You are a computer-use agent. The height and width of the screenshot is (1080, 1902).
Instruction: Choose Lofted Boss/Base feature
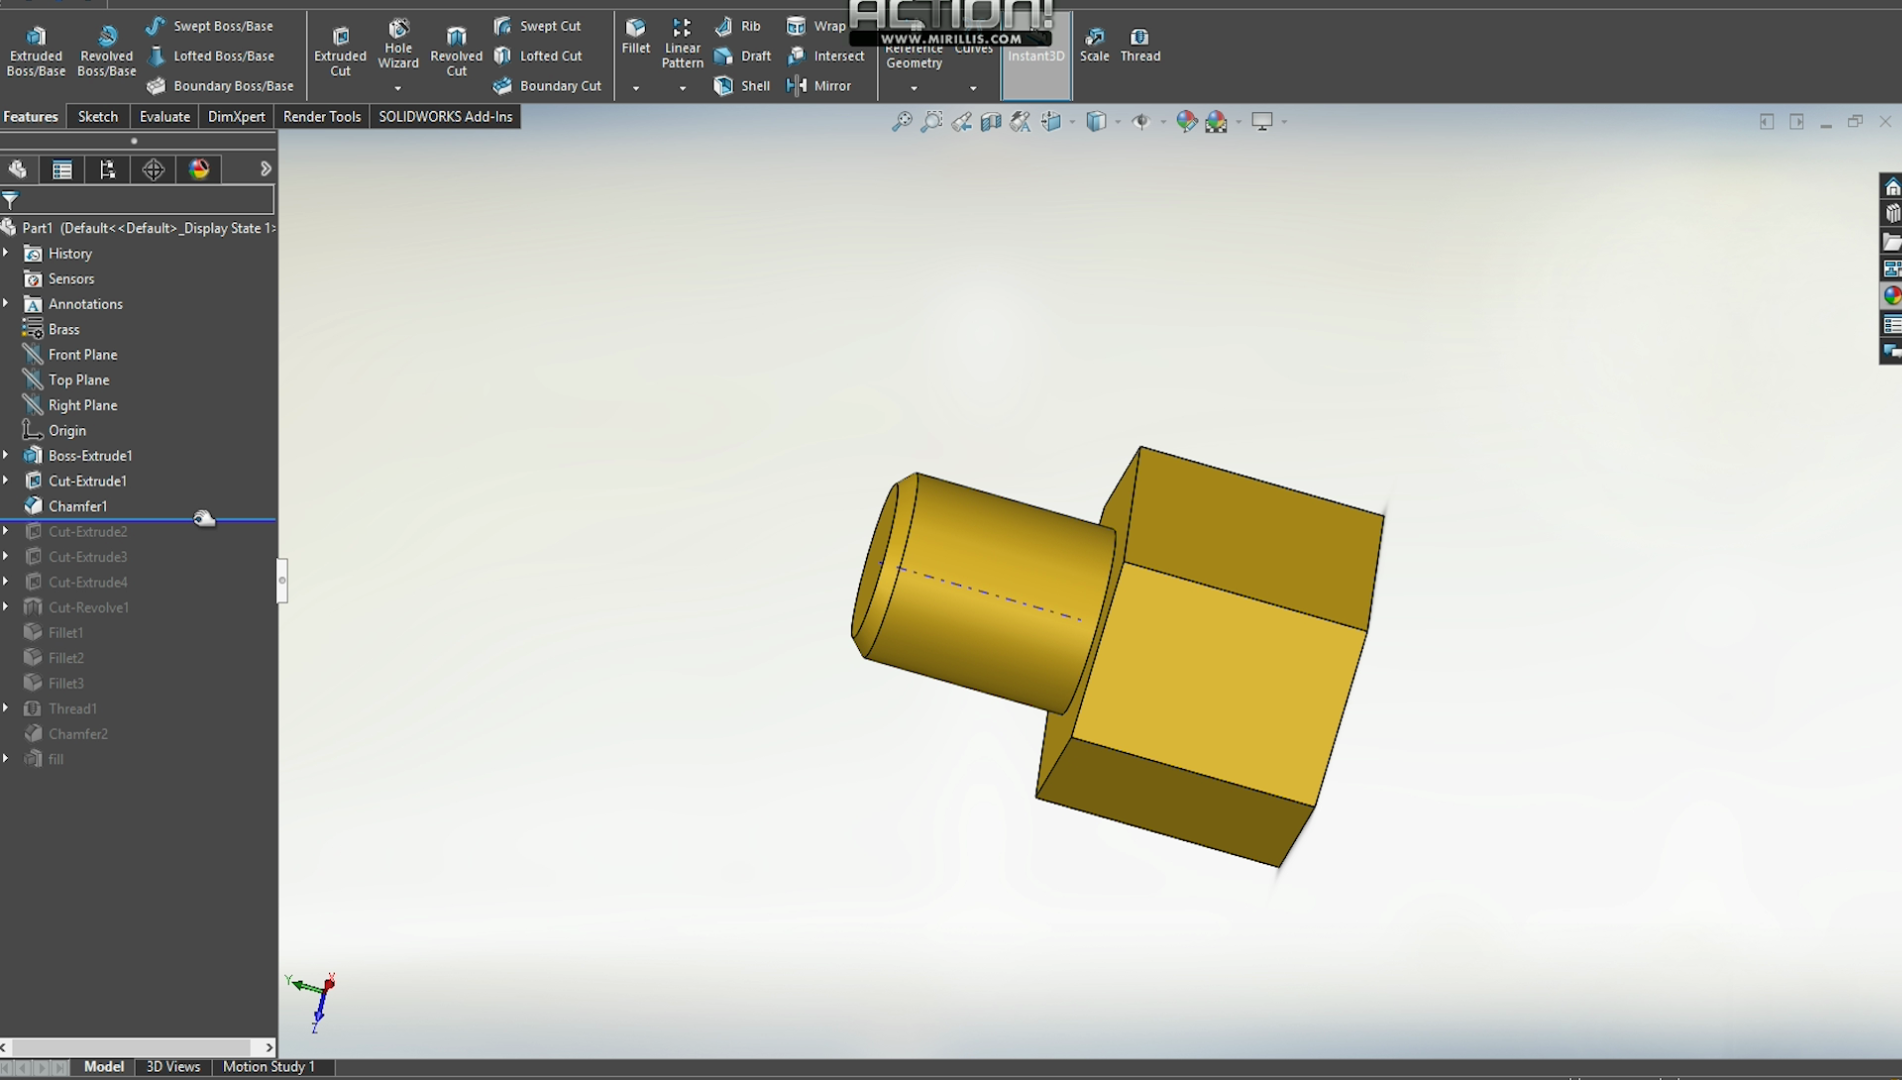pos(210,56)
